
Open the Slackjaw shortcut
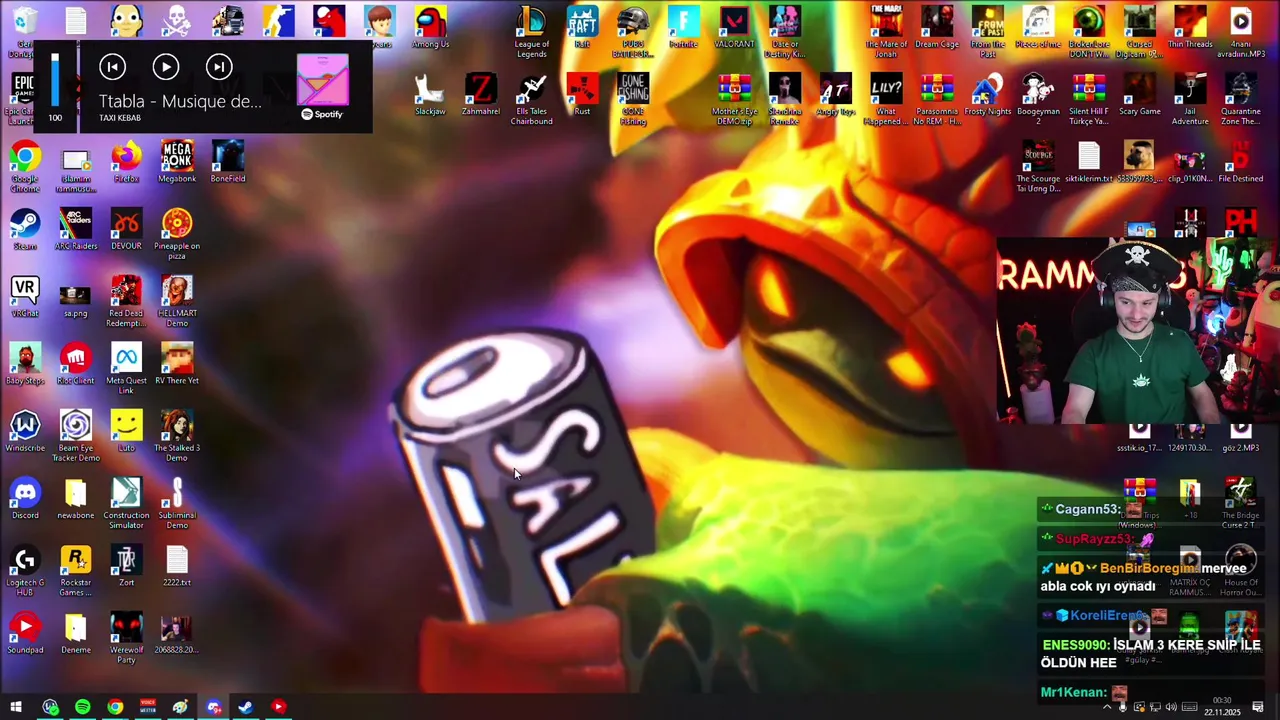[430, 94]
